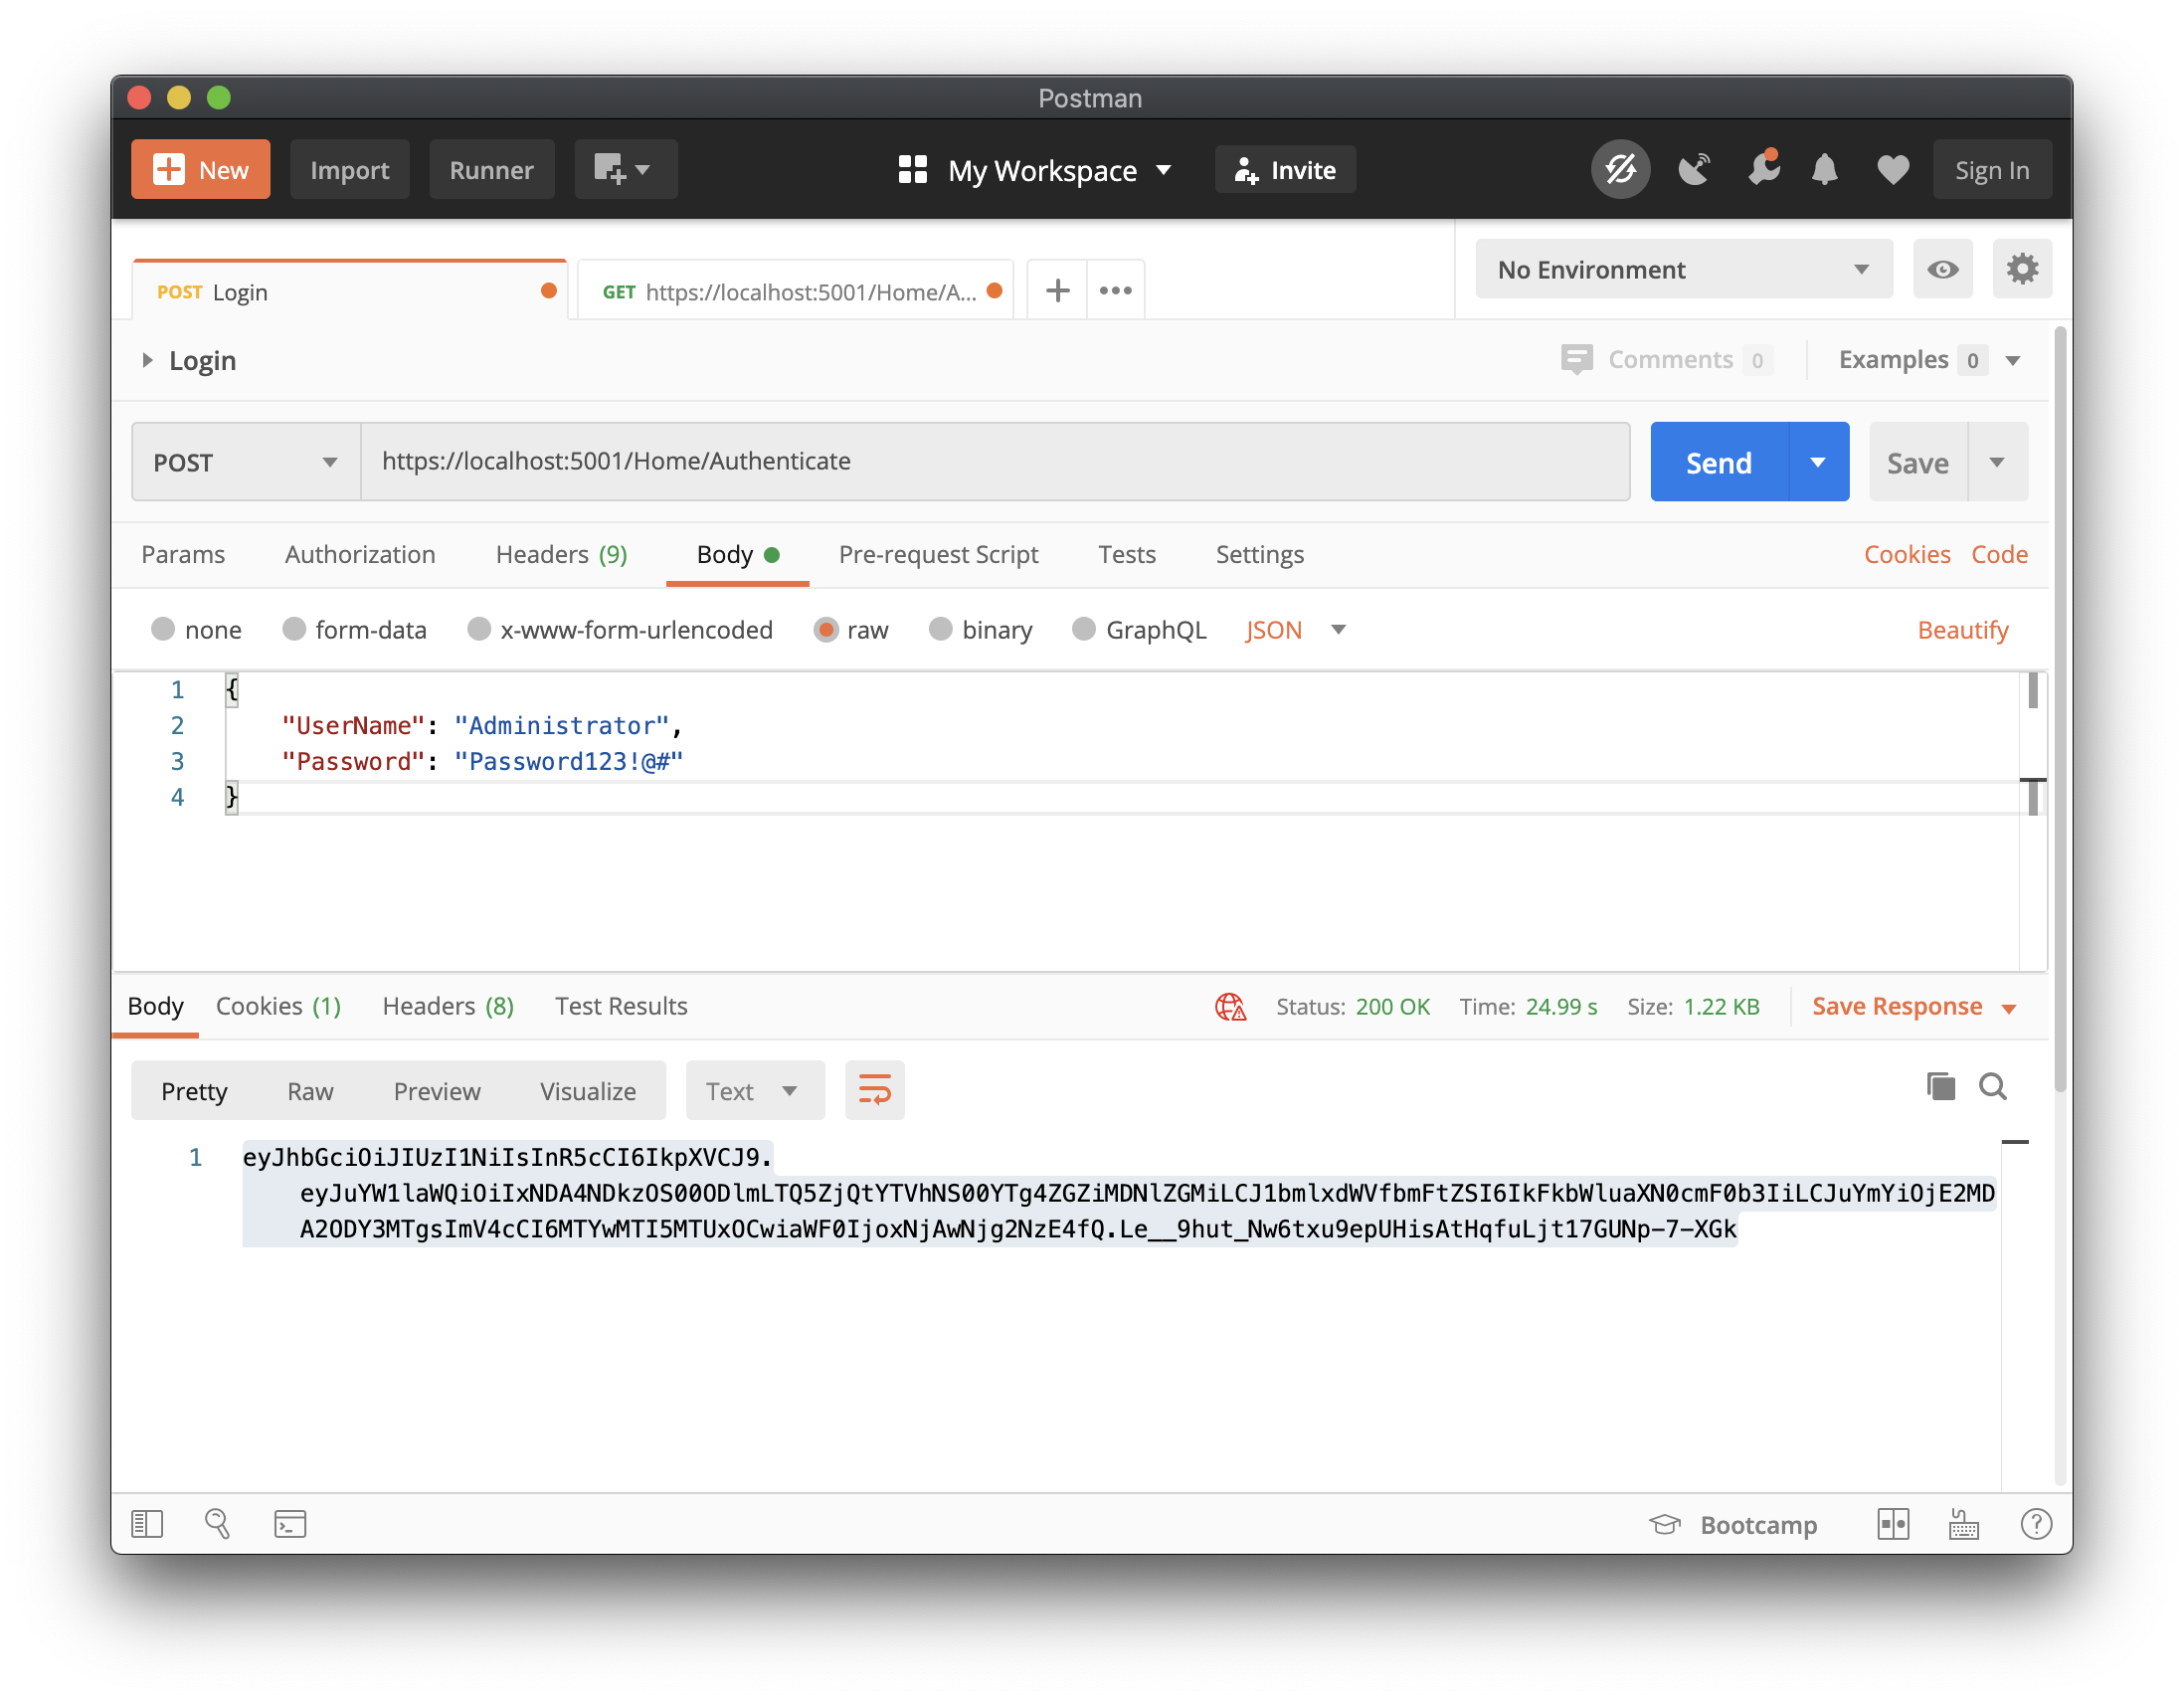Toggle the SSL certificate verification icon

point(1620,169)
